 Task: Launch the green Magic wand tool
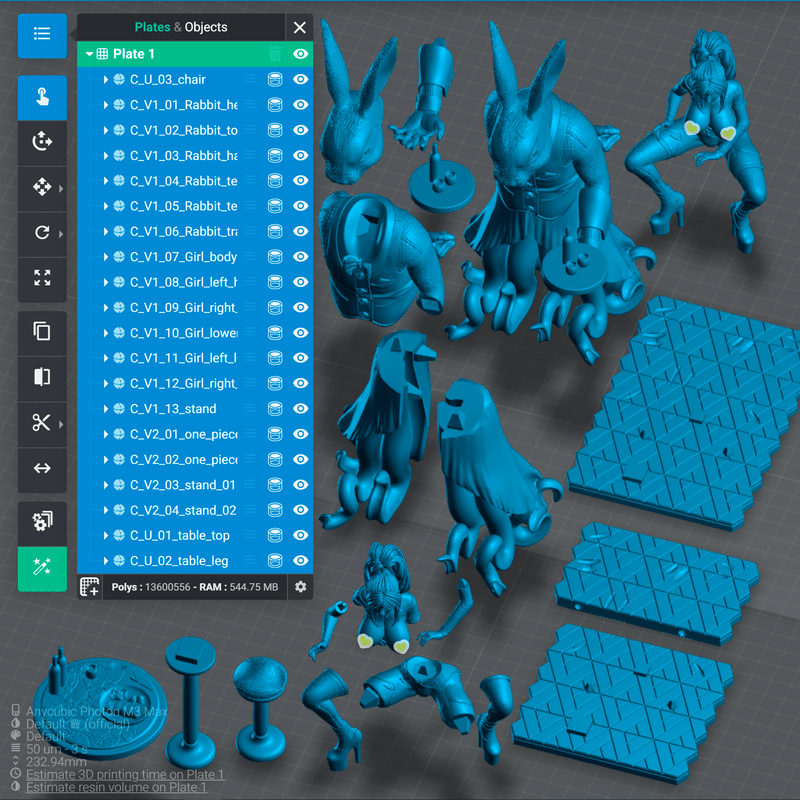pyautogui.click(x=42, y=568)
